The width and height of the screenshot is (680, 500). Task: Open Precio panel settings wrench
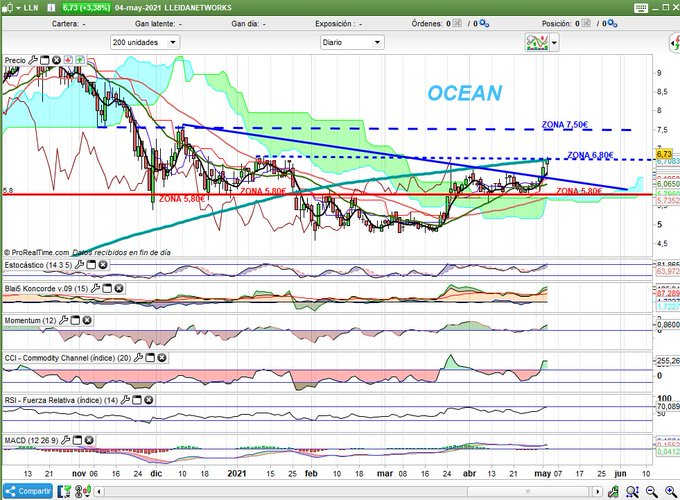(33, 60)
